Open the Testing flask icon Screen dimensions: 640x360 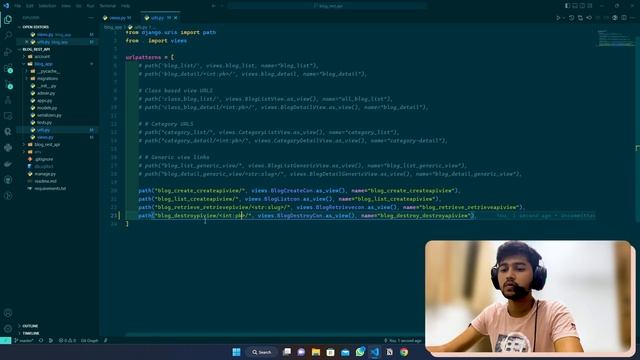click(x=8, y=100)
